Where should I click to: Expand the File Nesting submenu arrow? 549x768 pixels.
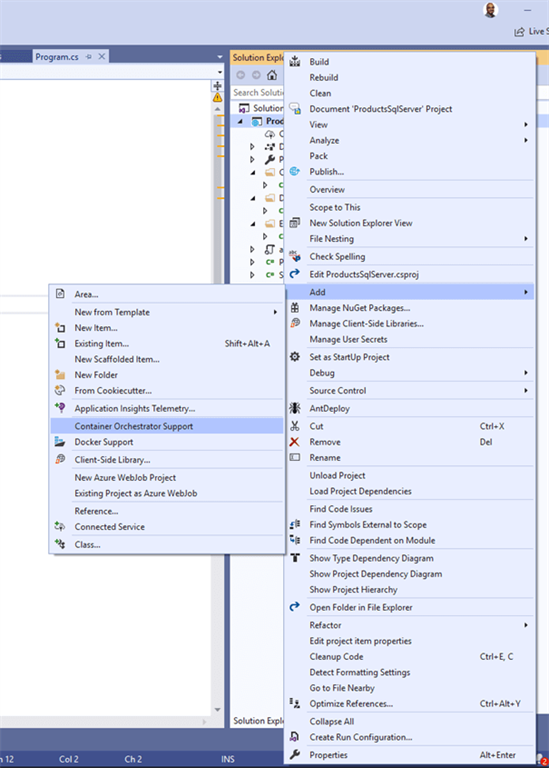click(x=526, y=239)
